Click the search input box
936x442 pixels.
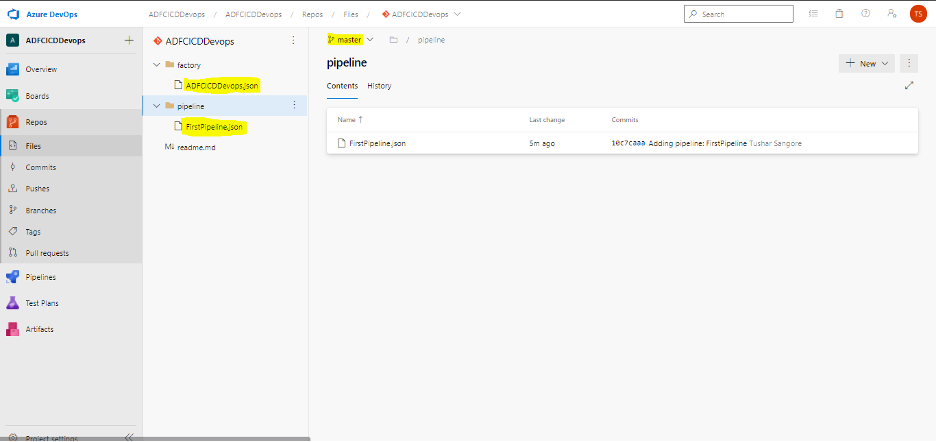pyautogui.click(x=738, y=14)
